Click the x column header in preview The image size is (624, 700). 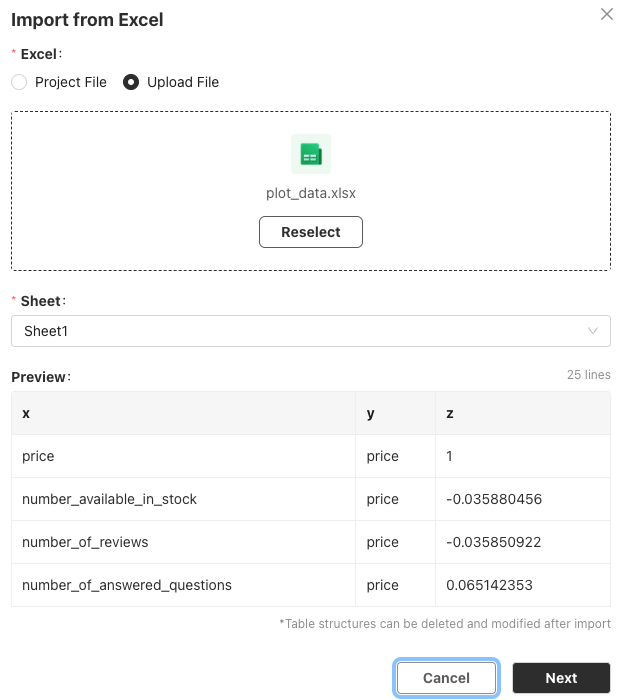coord(26,413)
